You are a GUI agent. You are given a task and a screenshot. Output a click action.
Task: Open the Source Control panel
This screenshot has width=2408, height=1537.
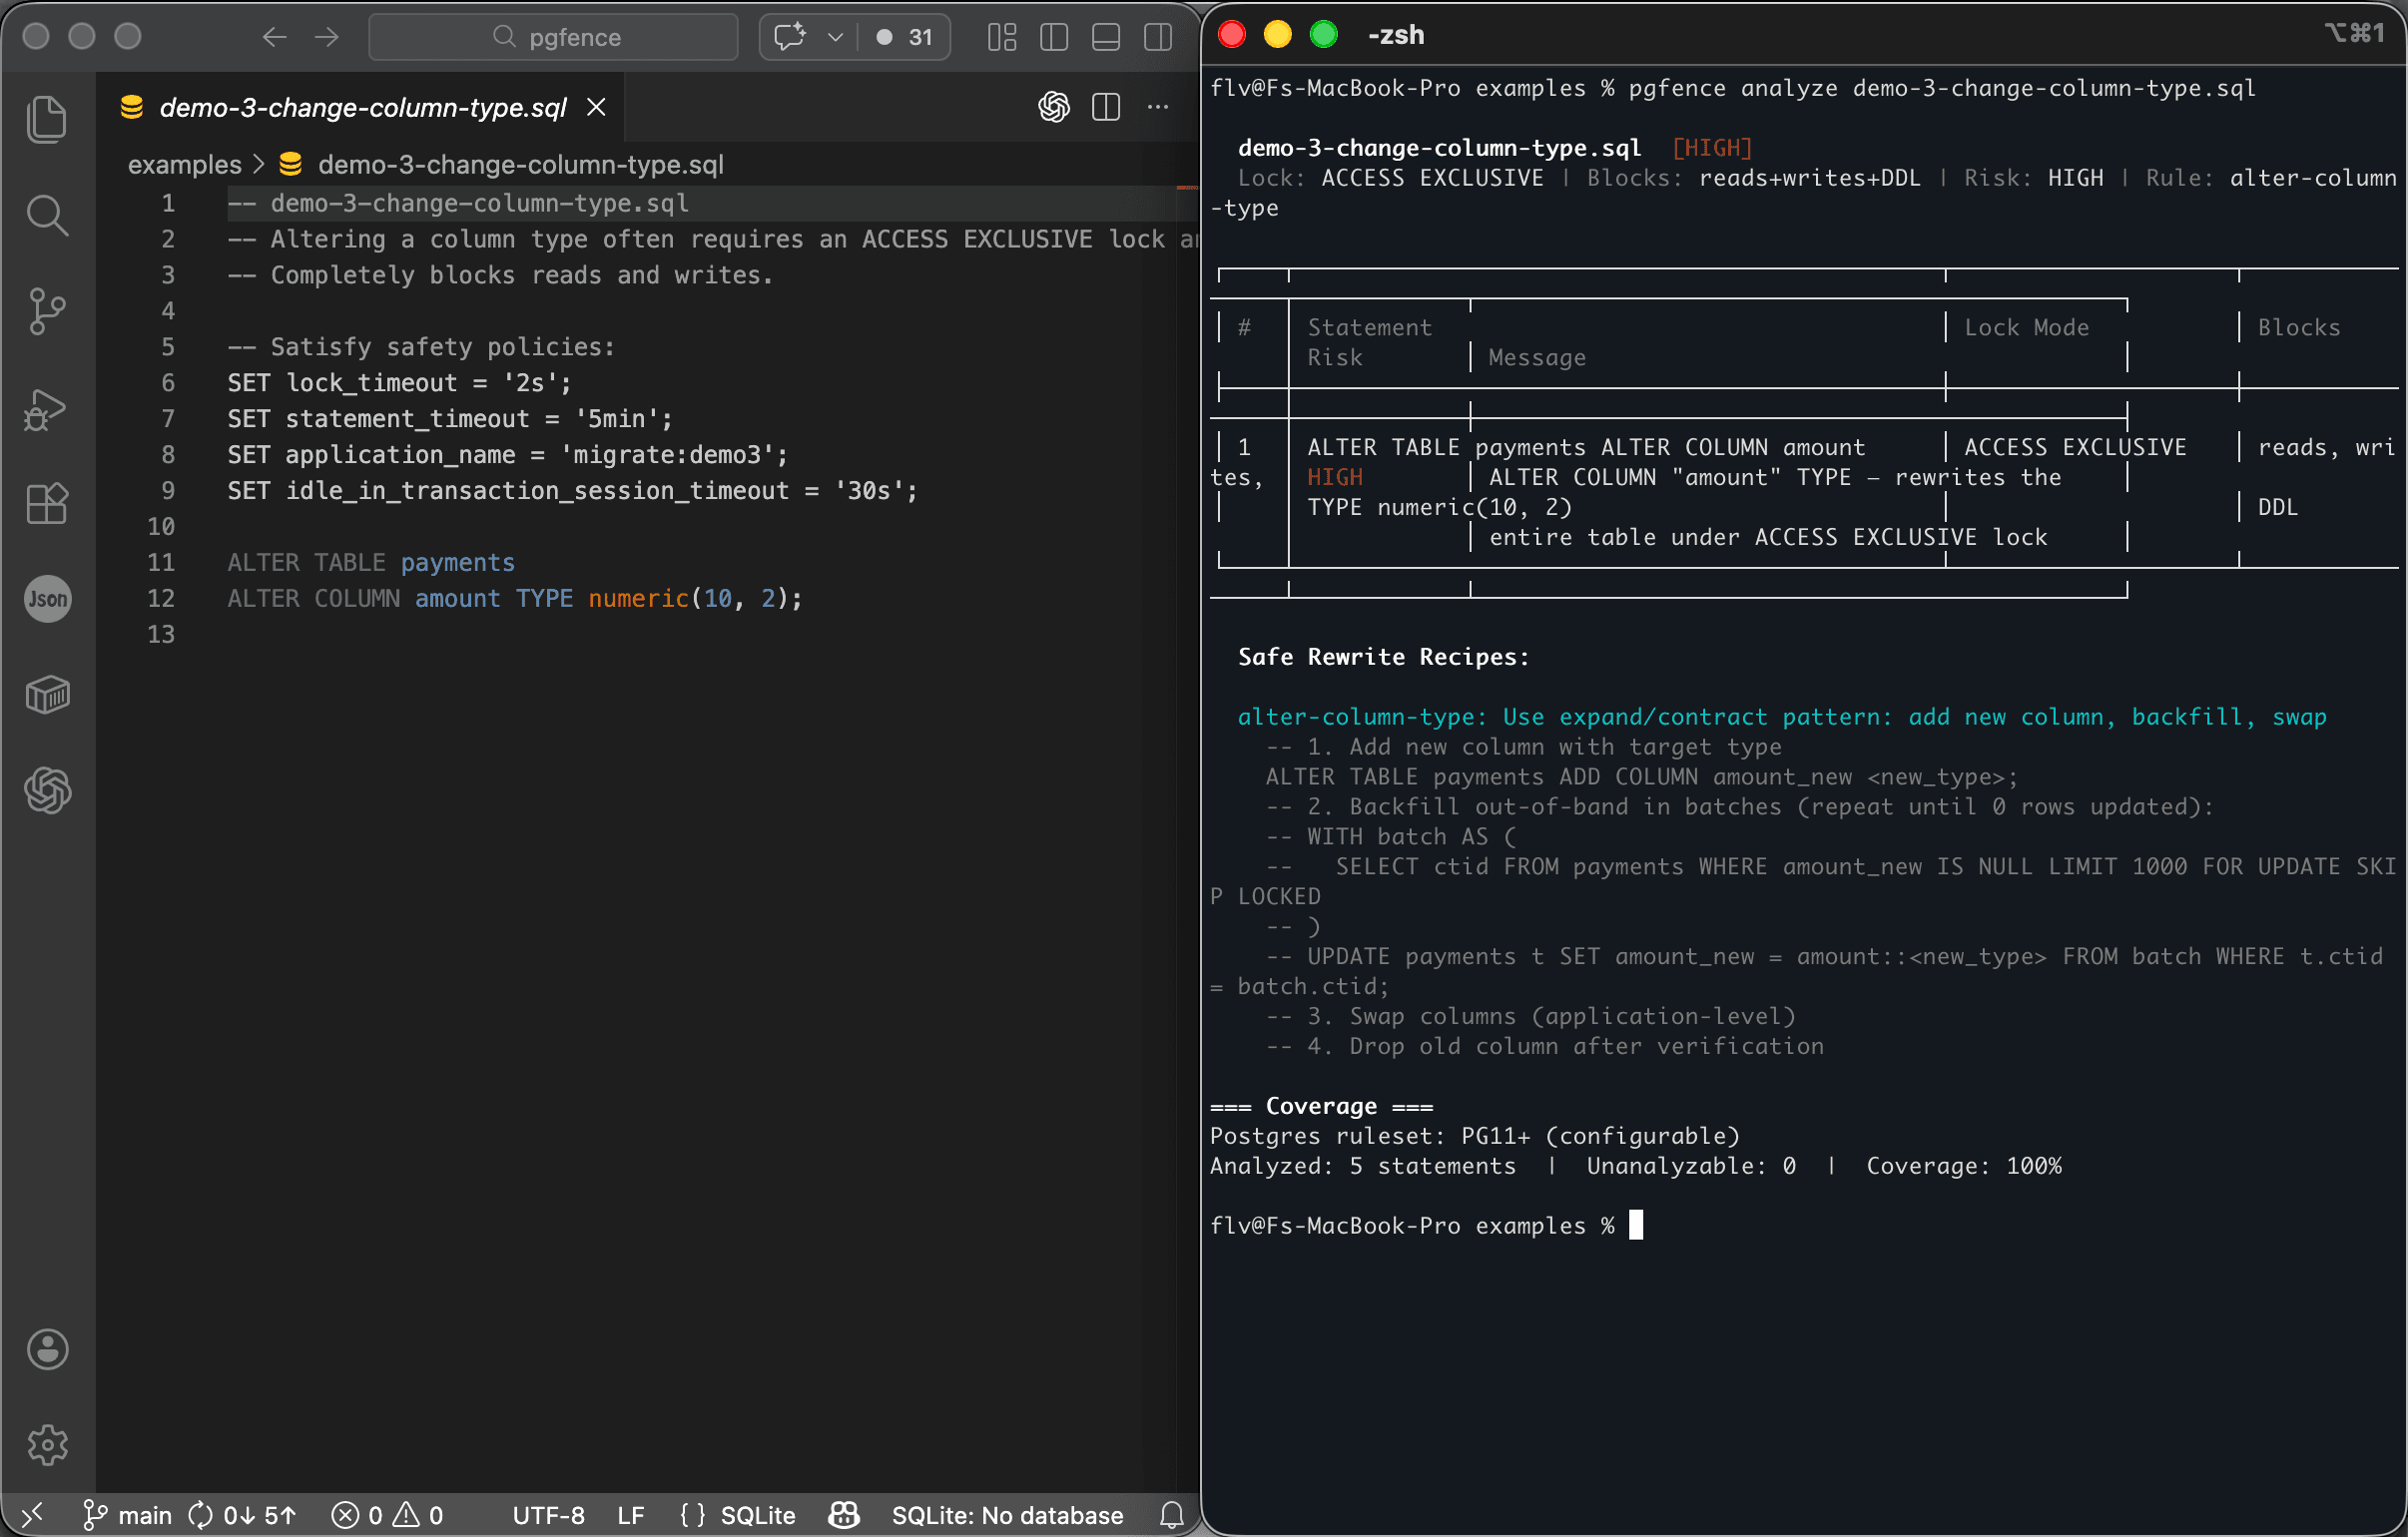coord(47,310)
